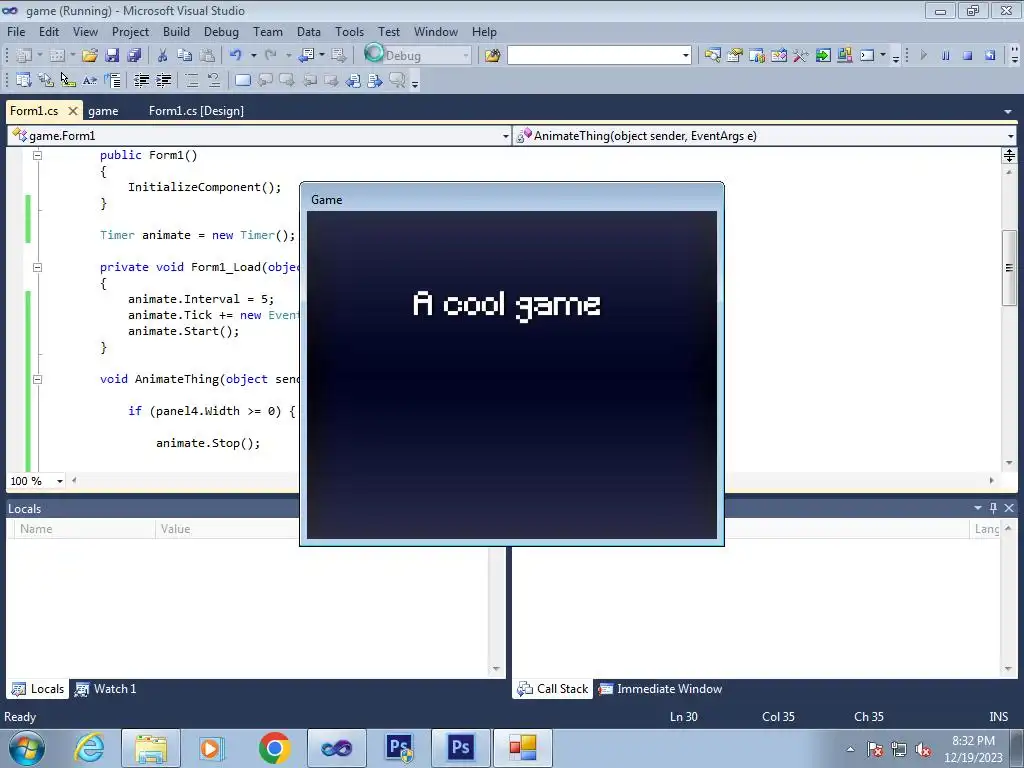Open the Undo history dropdown arrow

(253, 56)
